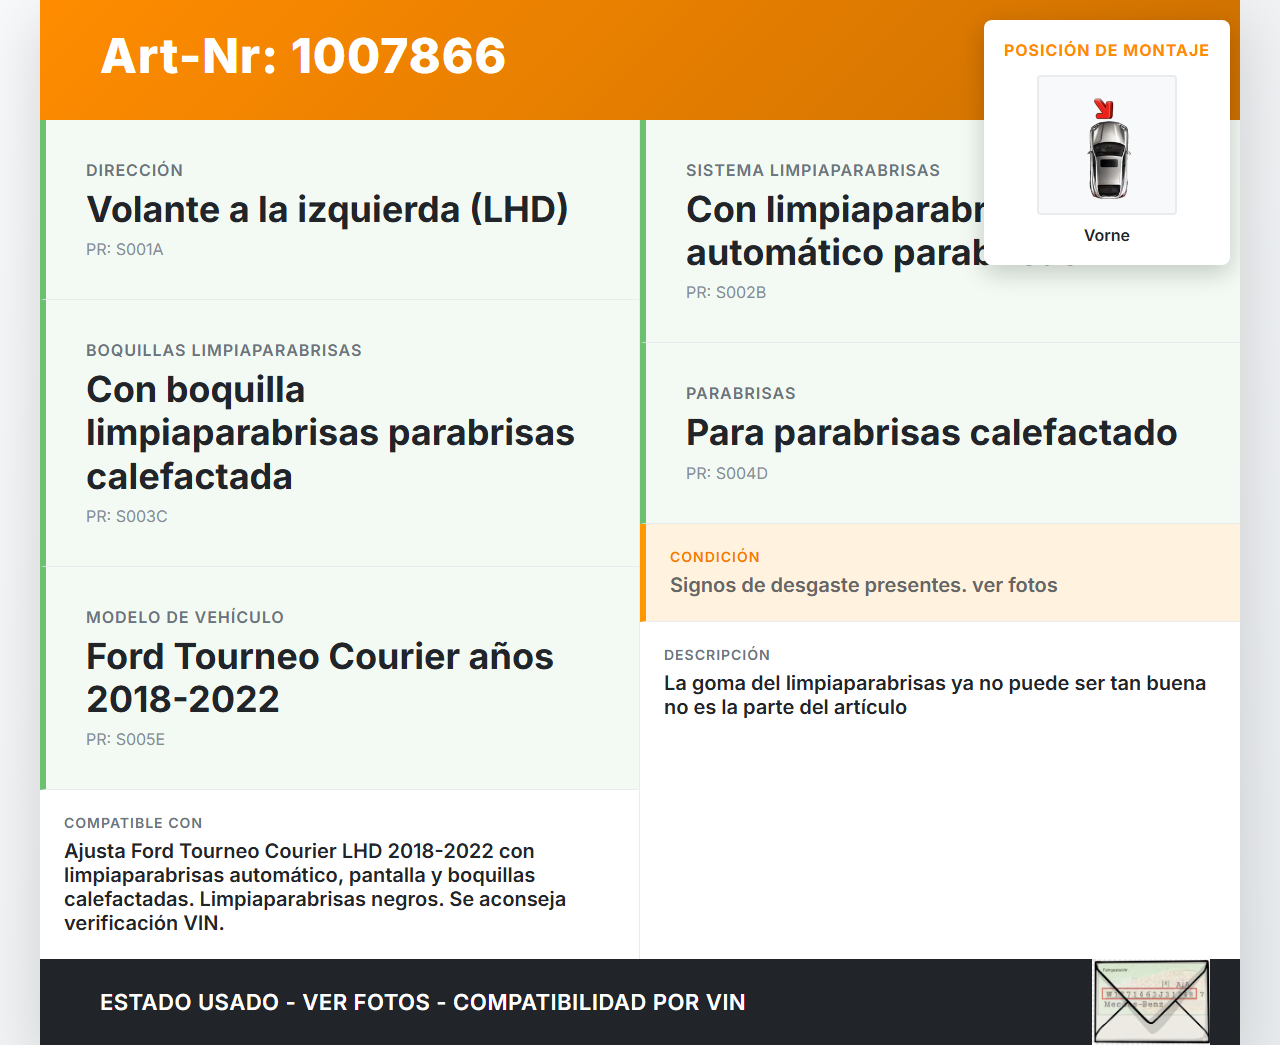The height and width of the screenshot is (1046, 1280).
Task: Click Con boquilla limpiaparabrisas parabrisas calefactada
Action: 330,433
